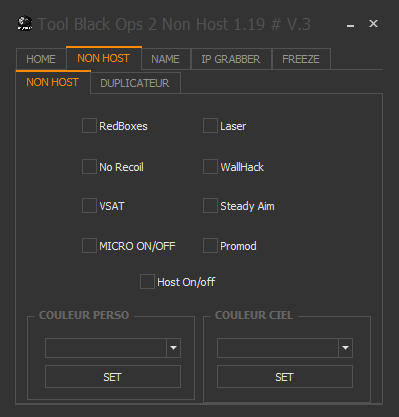
Task: Switch to the IP GRABBER tab
Action: (231, 59)
